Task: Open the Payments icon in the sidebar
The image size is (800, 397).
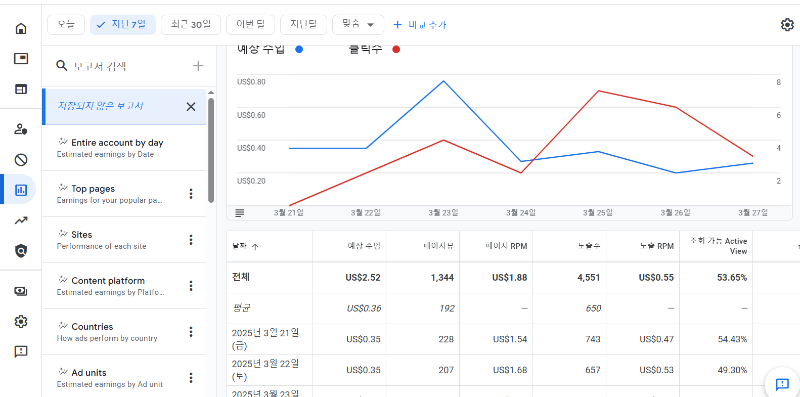Action: pos(21,291)
